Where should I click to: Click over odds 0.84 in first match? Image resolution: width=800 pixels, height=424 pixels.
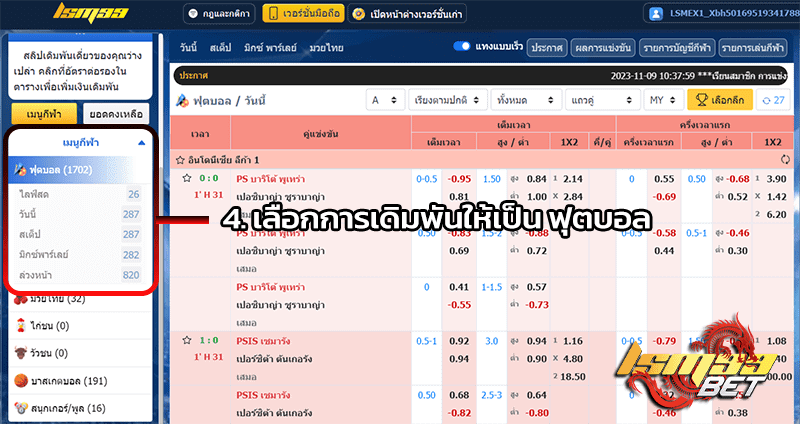[536, 179]
